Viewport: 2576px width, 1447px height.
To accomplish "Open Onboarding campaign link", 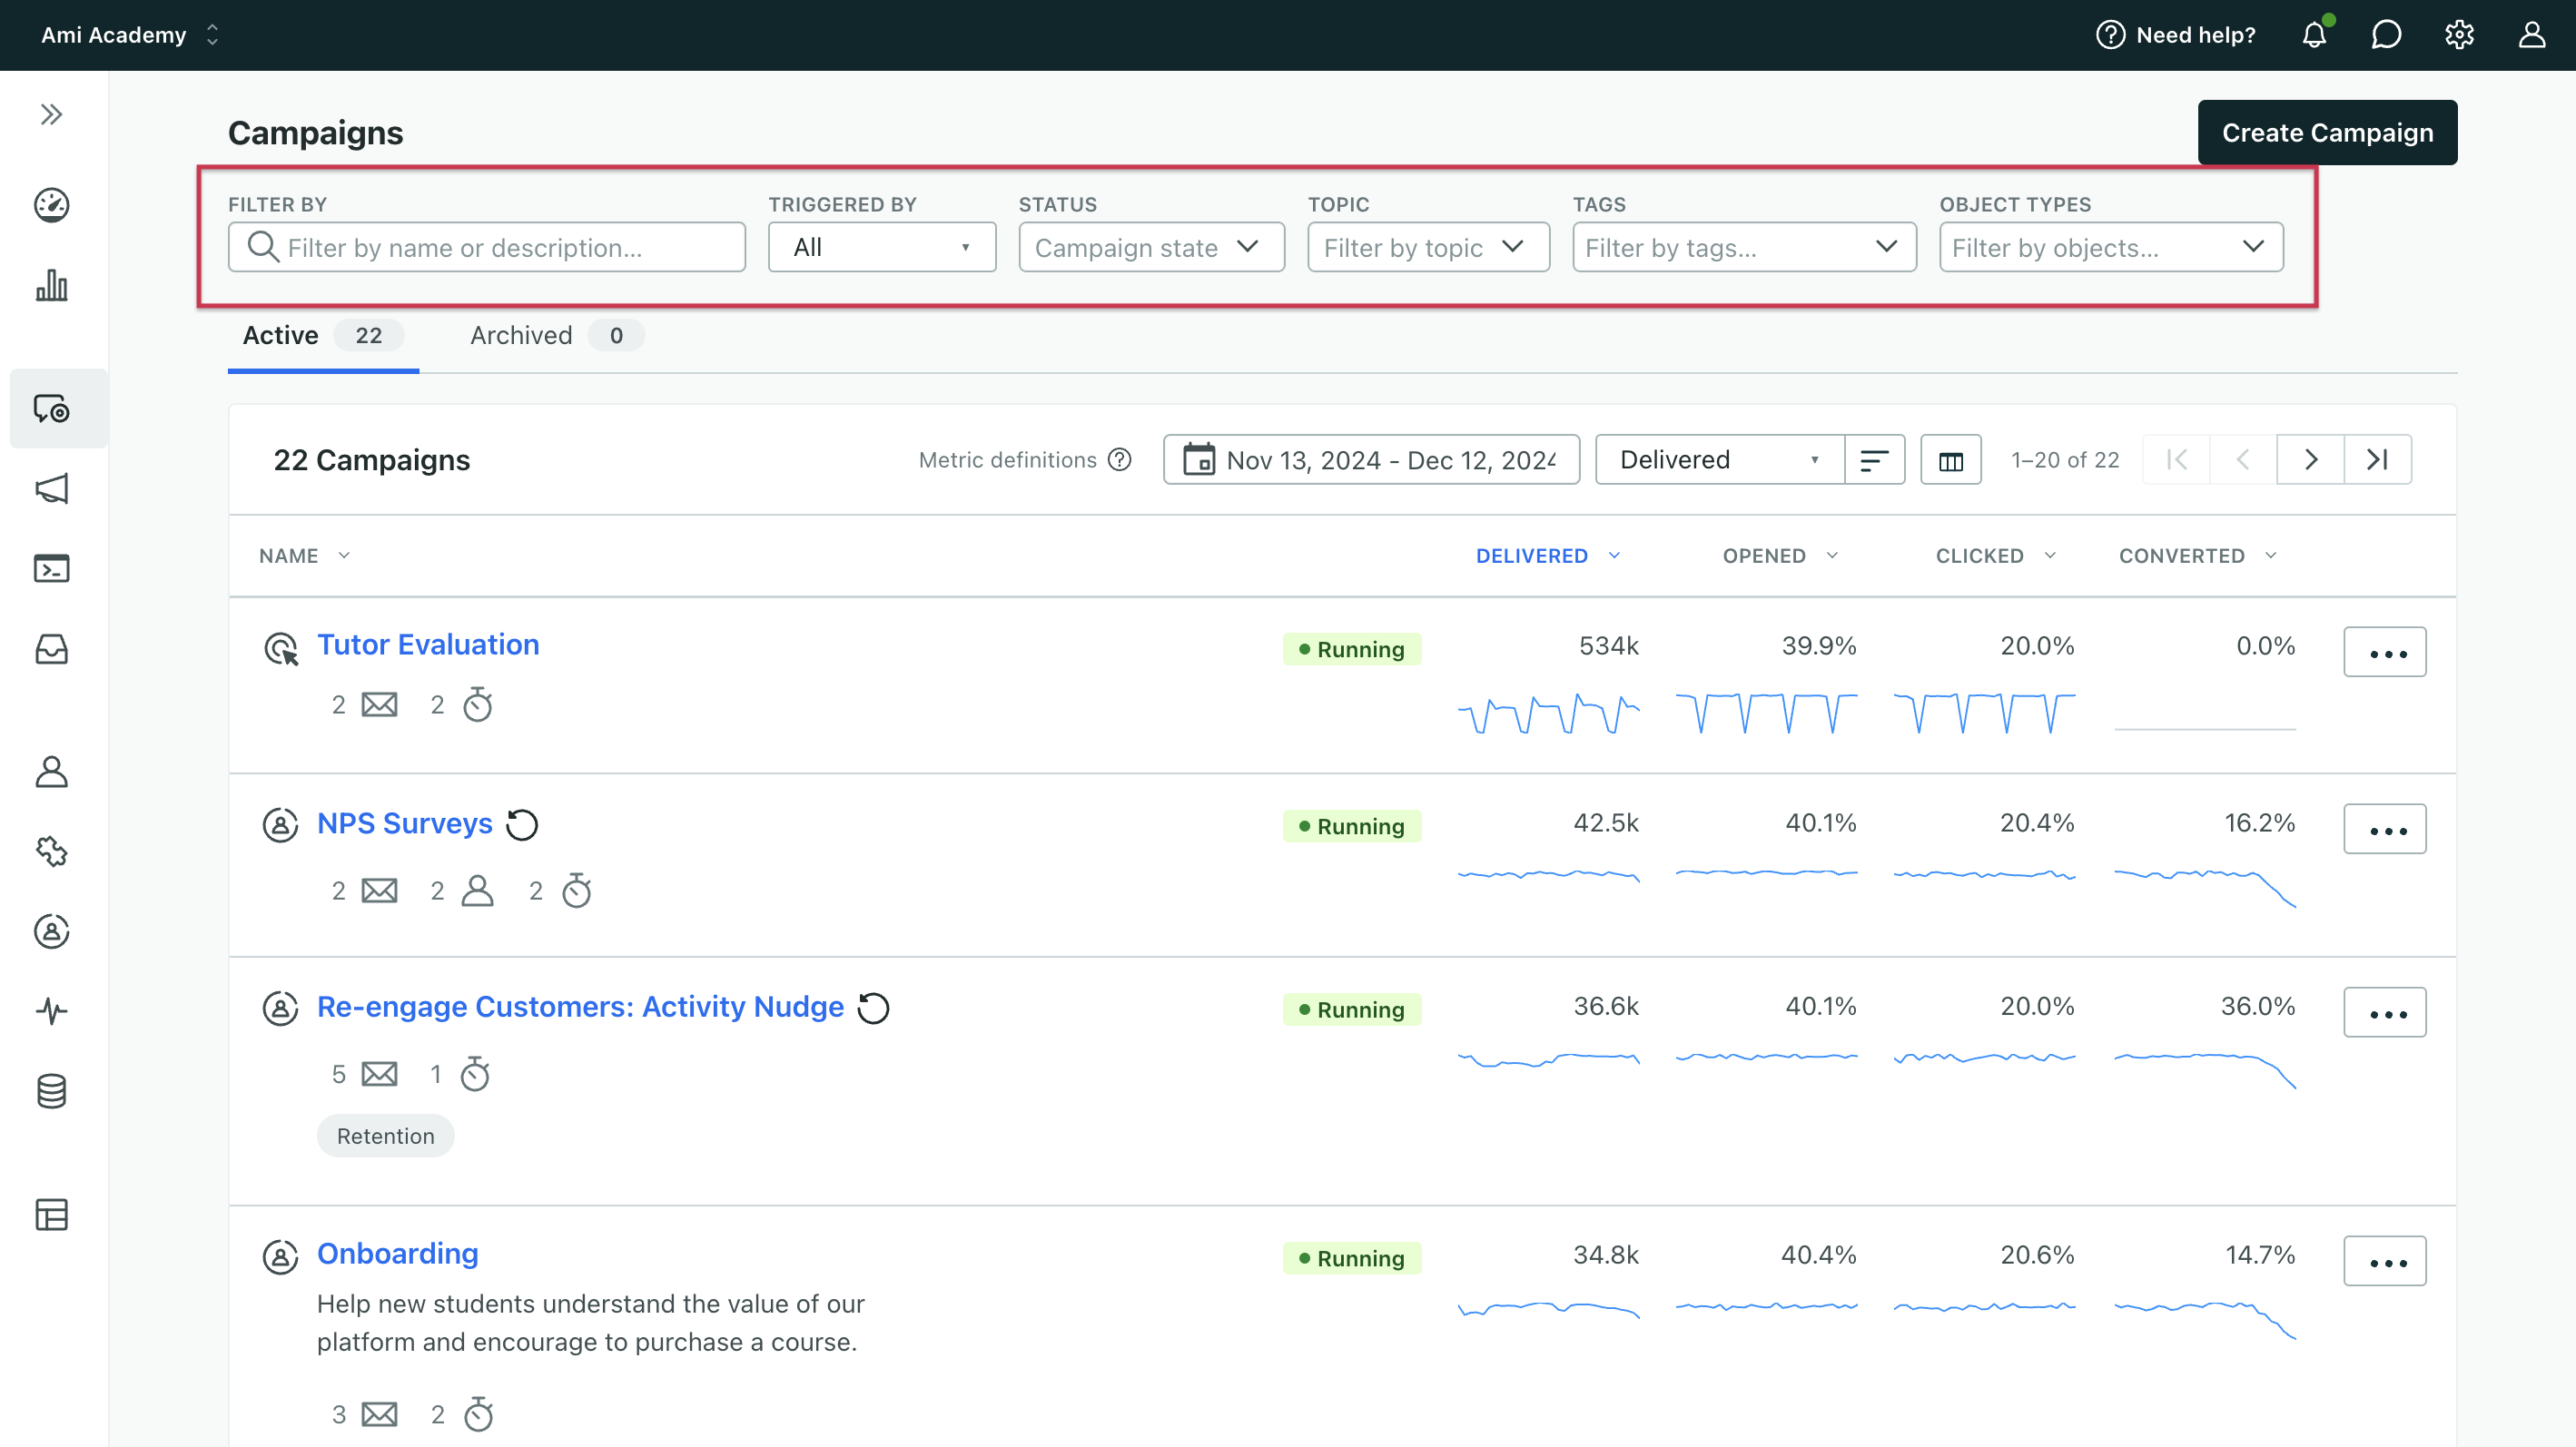I will pos(397,1253).
